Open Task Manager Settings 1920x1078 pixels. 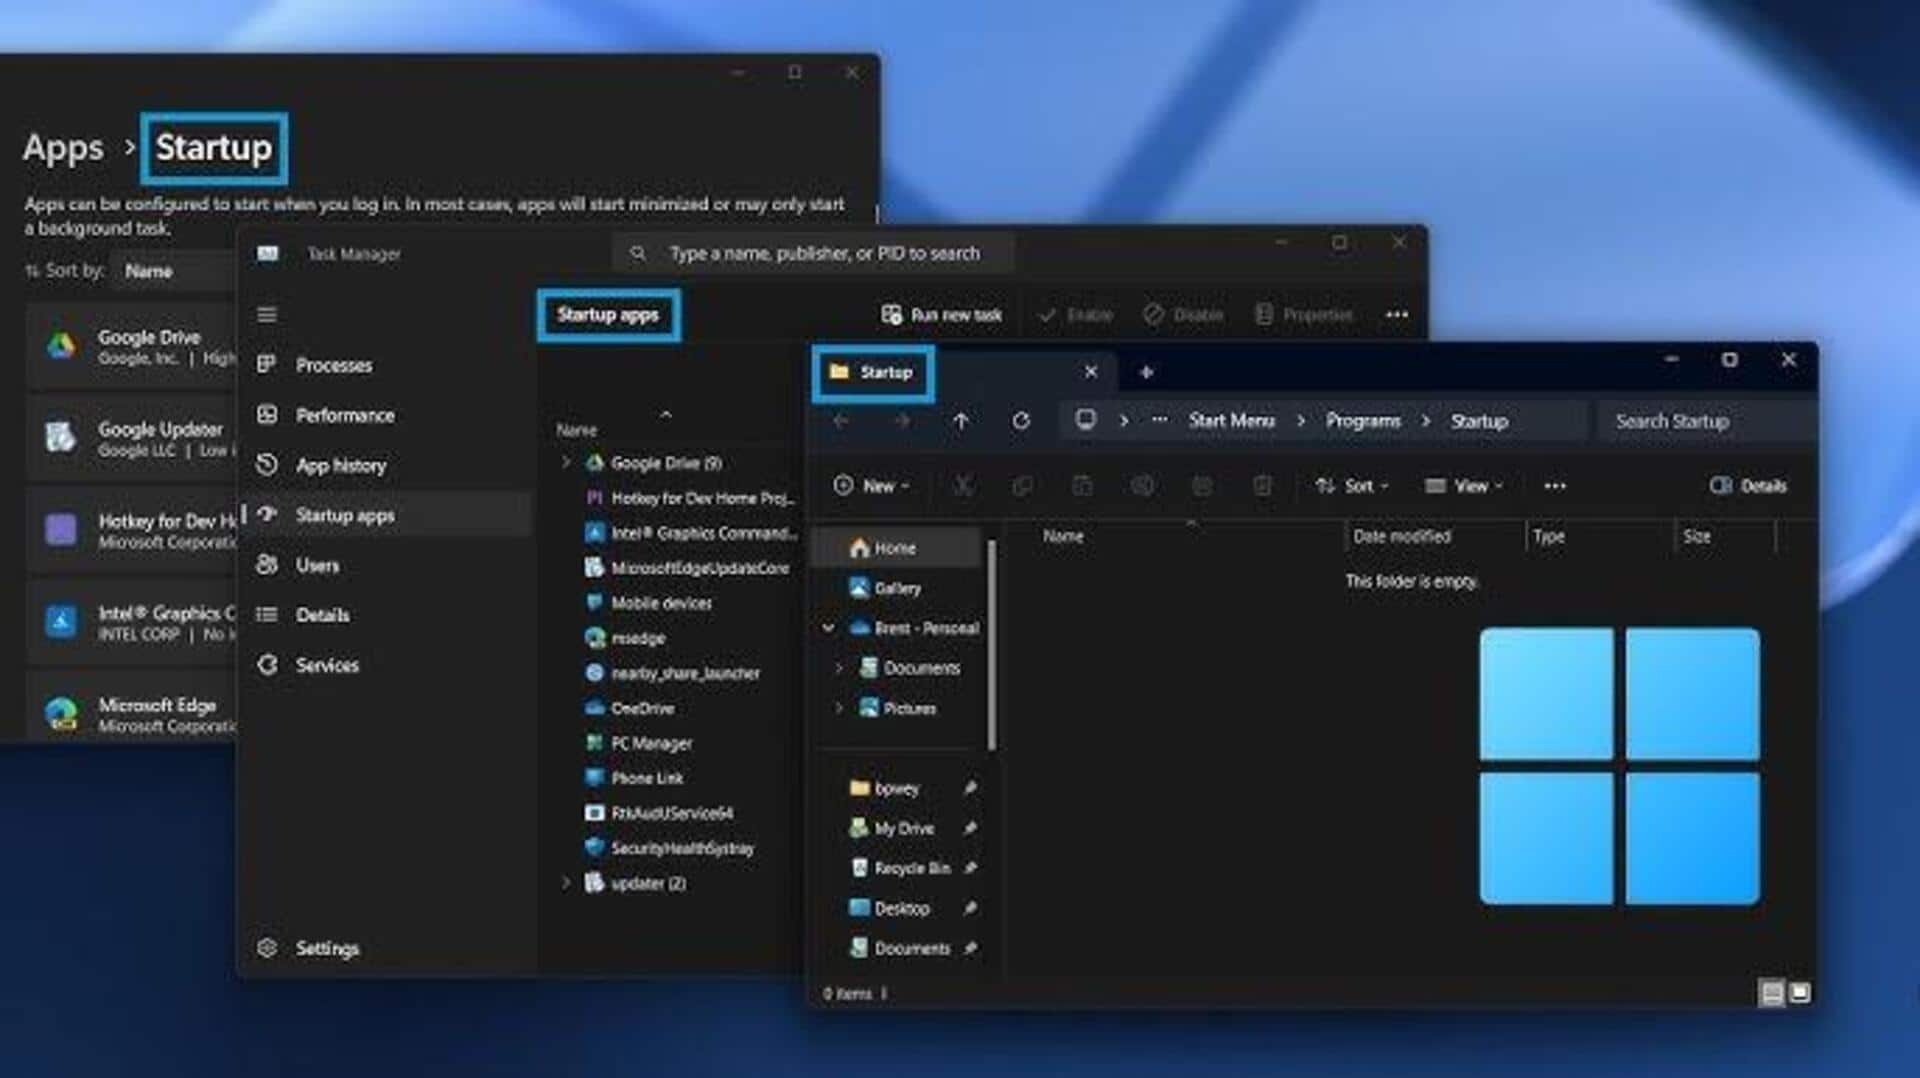pos(326,948)
